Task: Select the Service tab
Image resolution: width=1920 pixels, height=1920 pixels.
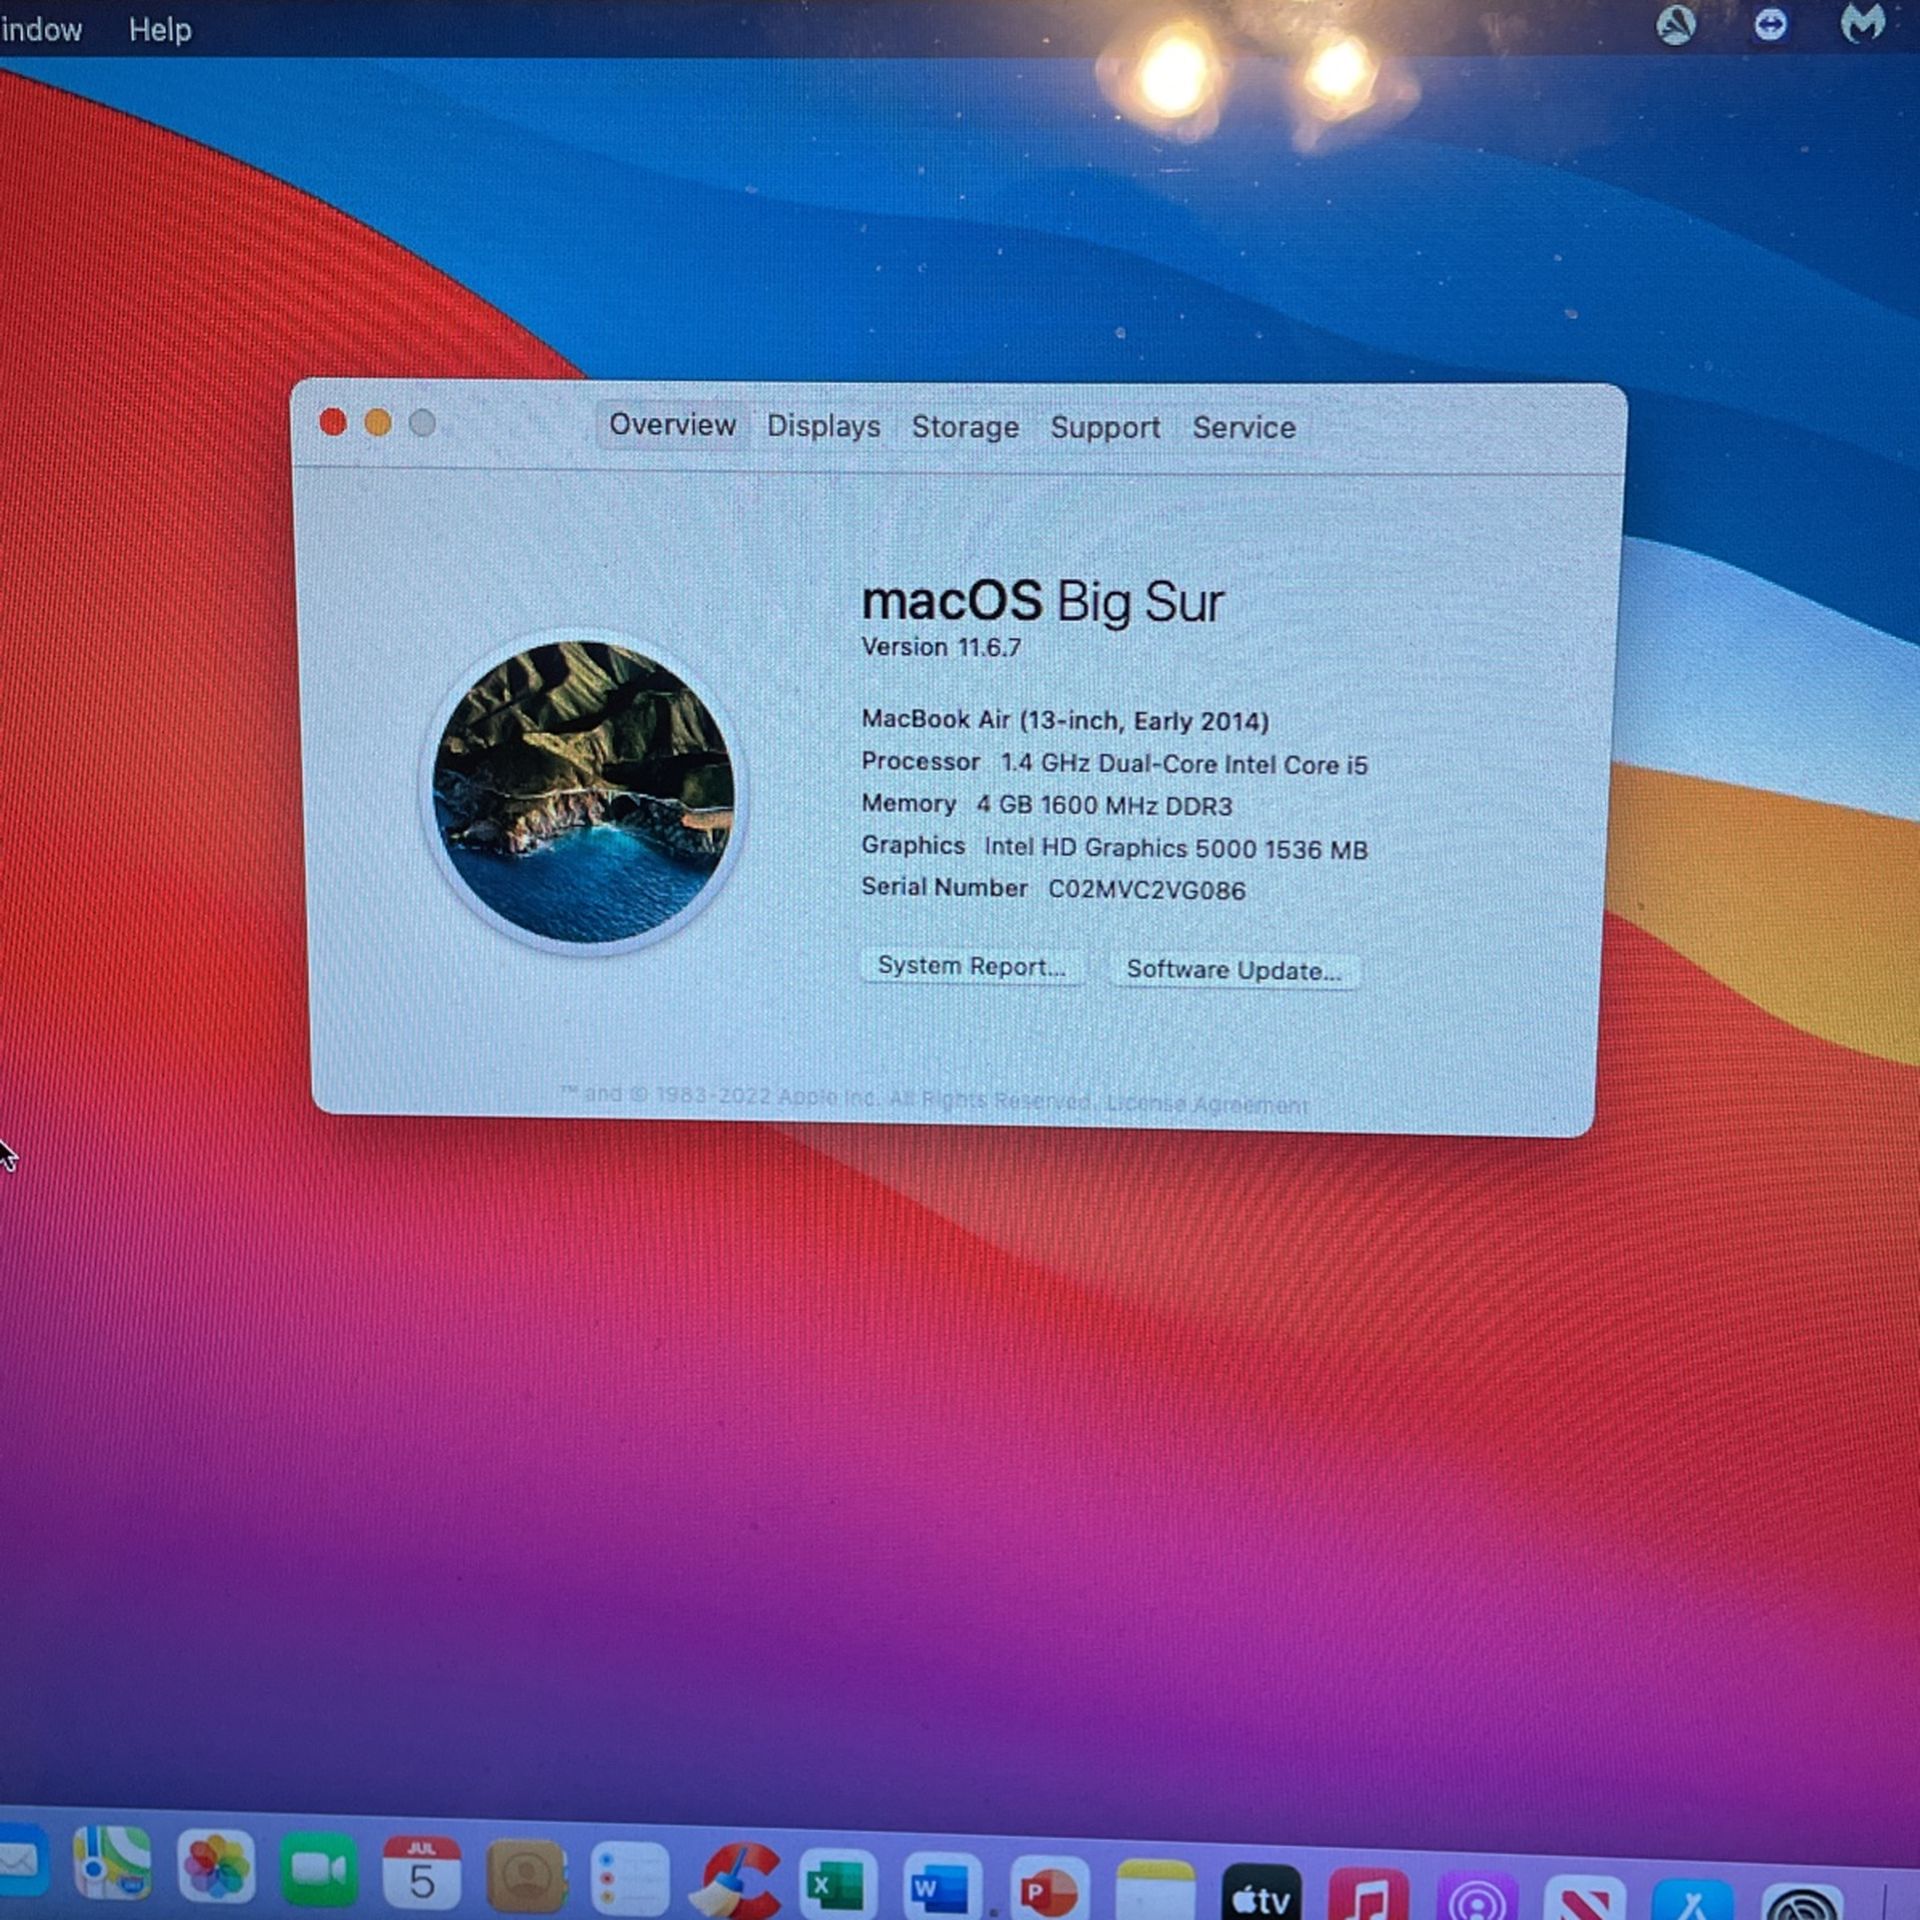Action: click(x=1244, y=428)
